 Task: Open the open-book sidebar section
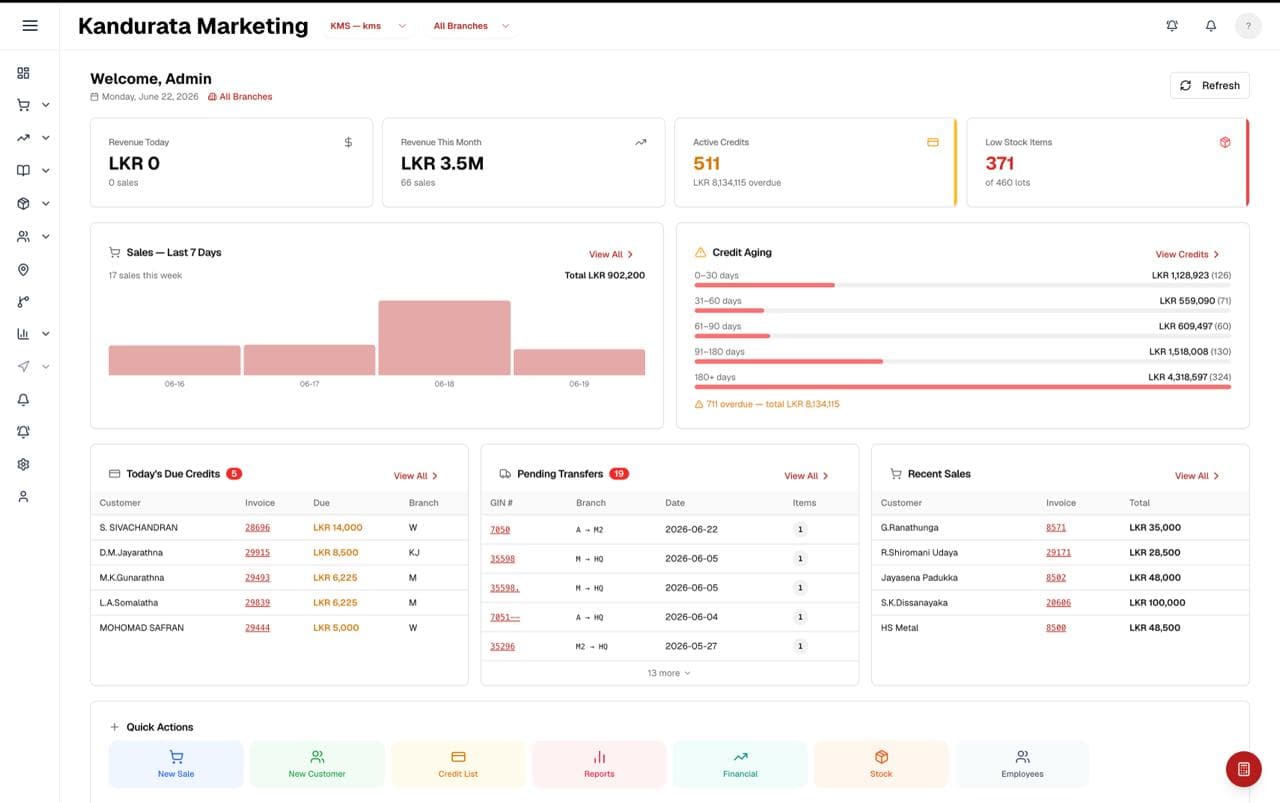pyautogui.click(x=23, y=171)
